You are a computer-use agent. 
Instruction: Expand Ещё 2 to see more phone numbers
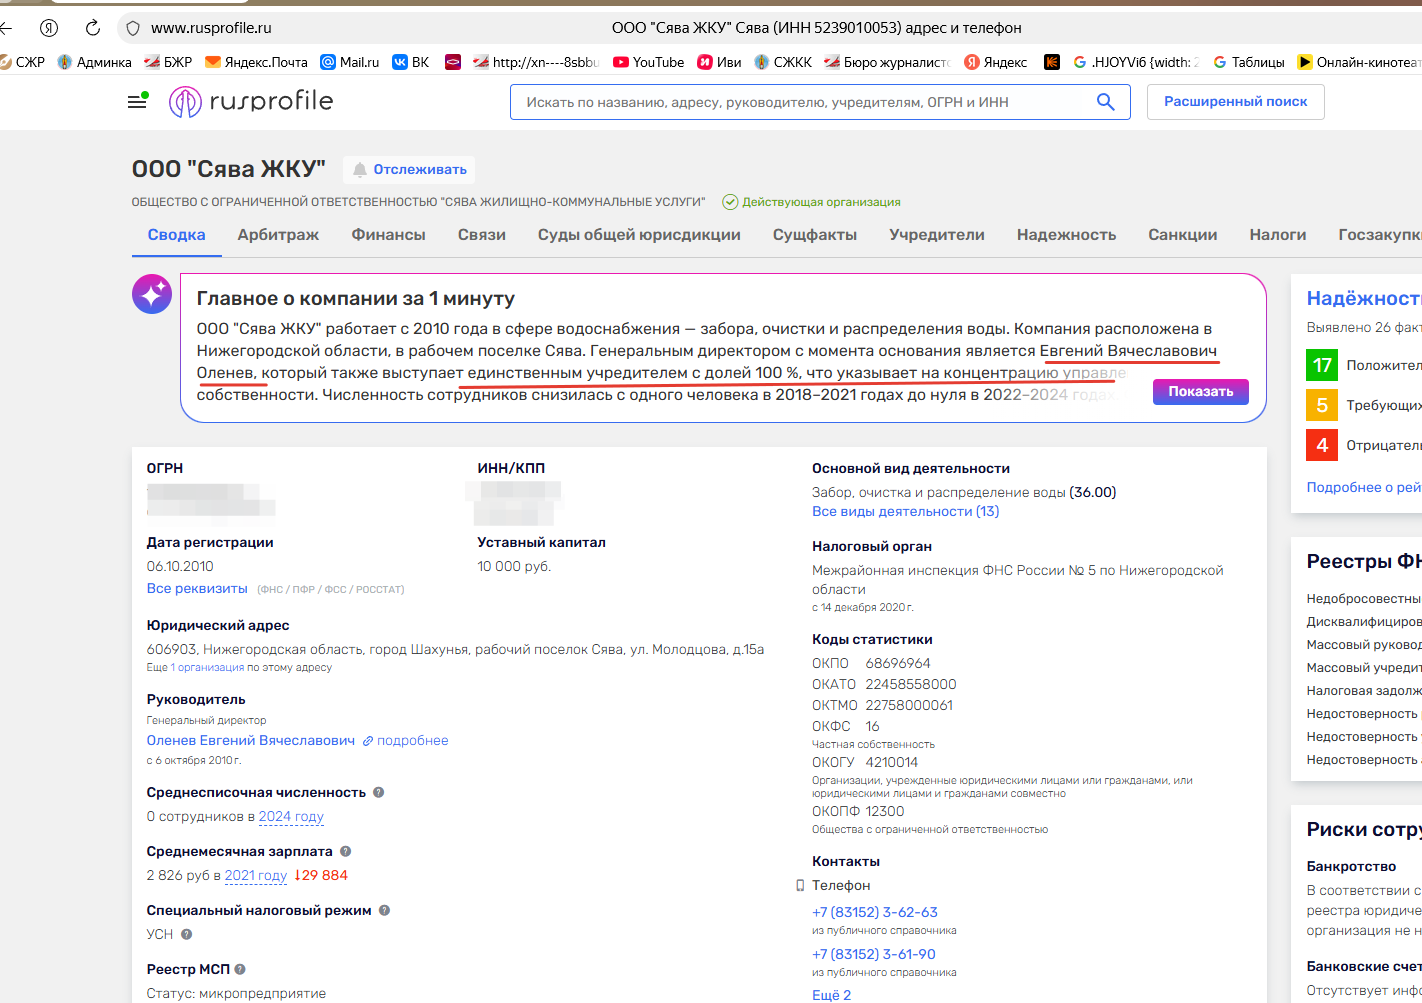[x=830, y=993]
